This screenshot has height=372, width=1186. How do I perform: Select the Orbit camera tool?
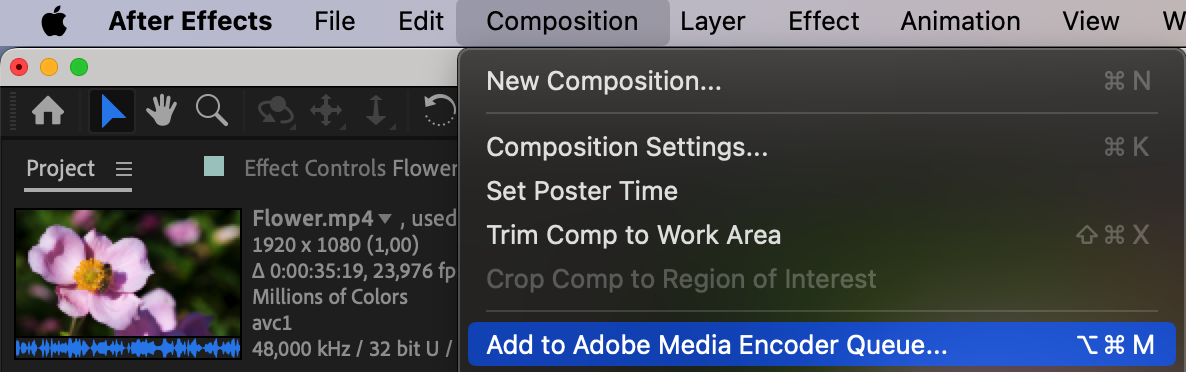pos(276,112)
